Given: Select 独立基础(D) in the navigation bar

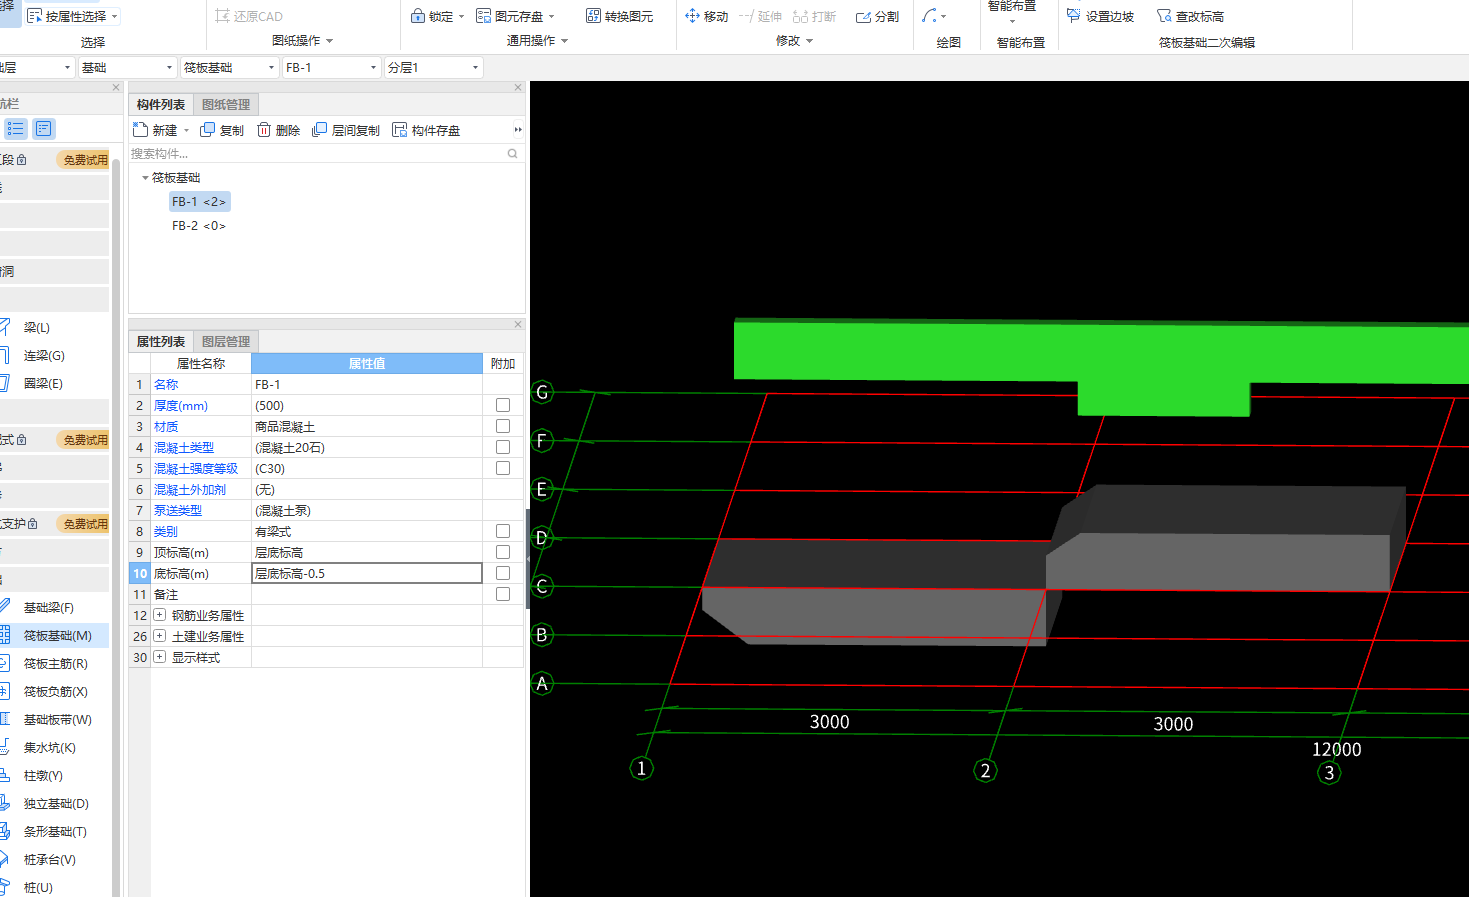Looking at the screenshot, I should click(x=54, y=803).
